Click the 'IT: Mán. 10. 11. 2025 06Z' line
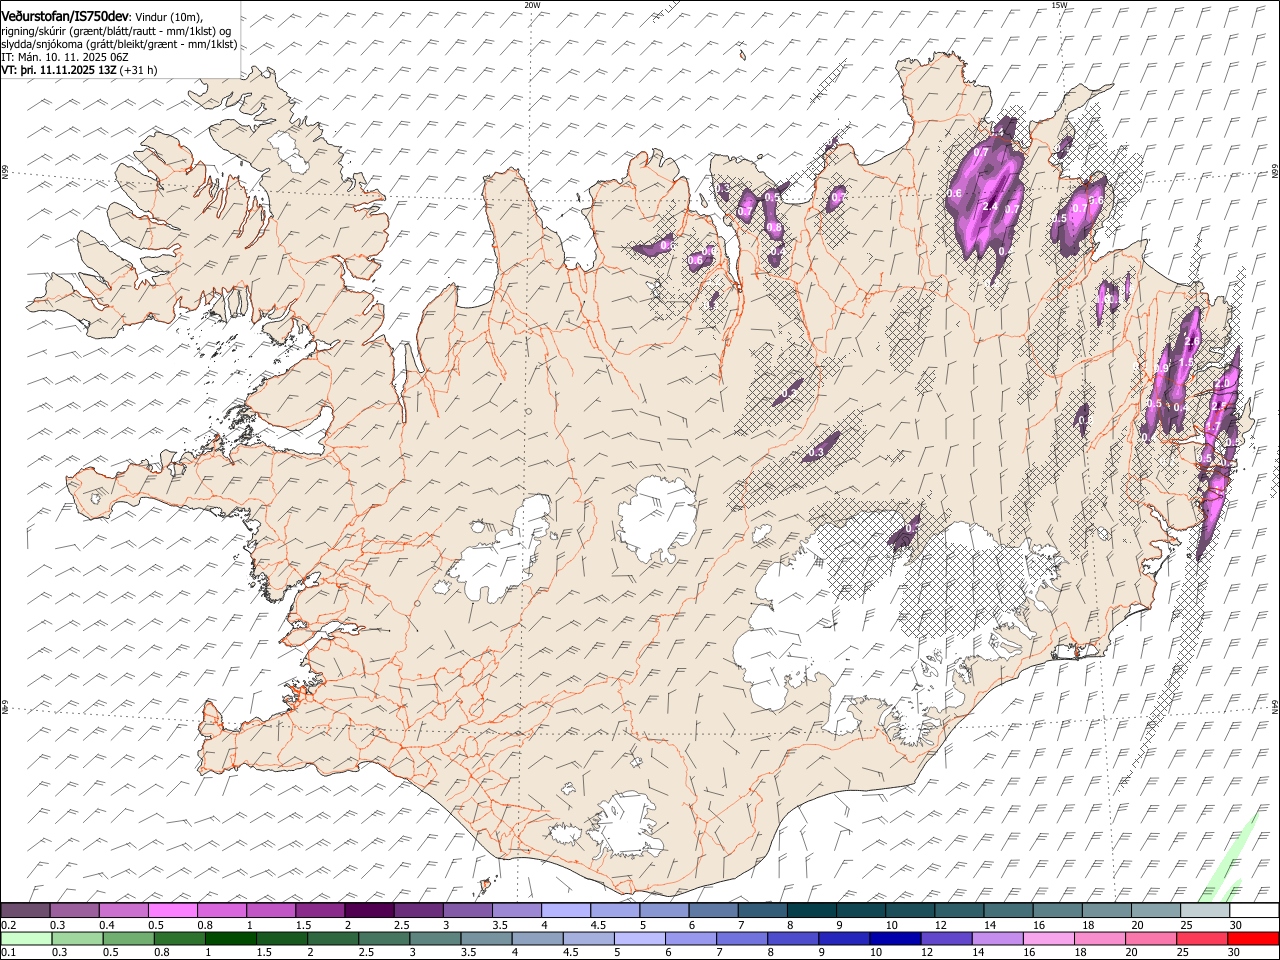This screenshot has width=1280, height=960. pyautogui.click(x=65, y=57)
